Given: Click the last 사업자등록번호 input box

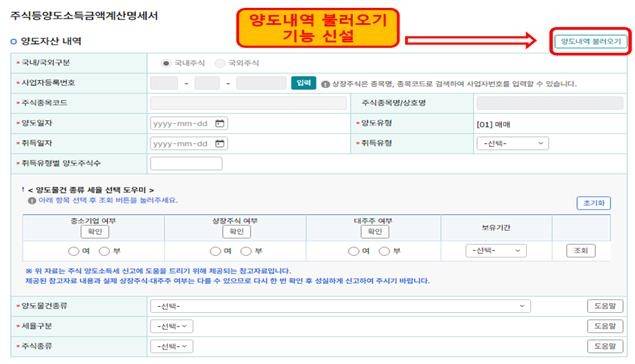Looking at the screenshot, I should click(x=261, y=83).
